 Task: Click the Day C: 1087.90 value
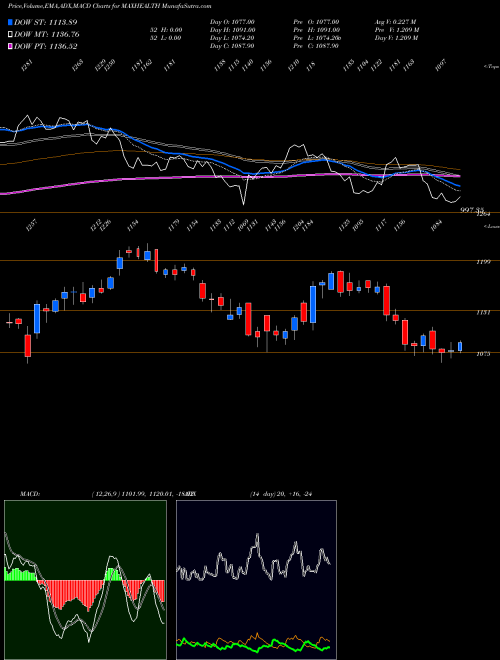tap(232, 46)
